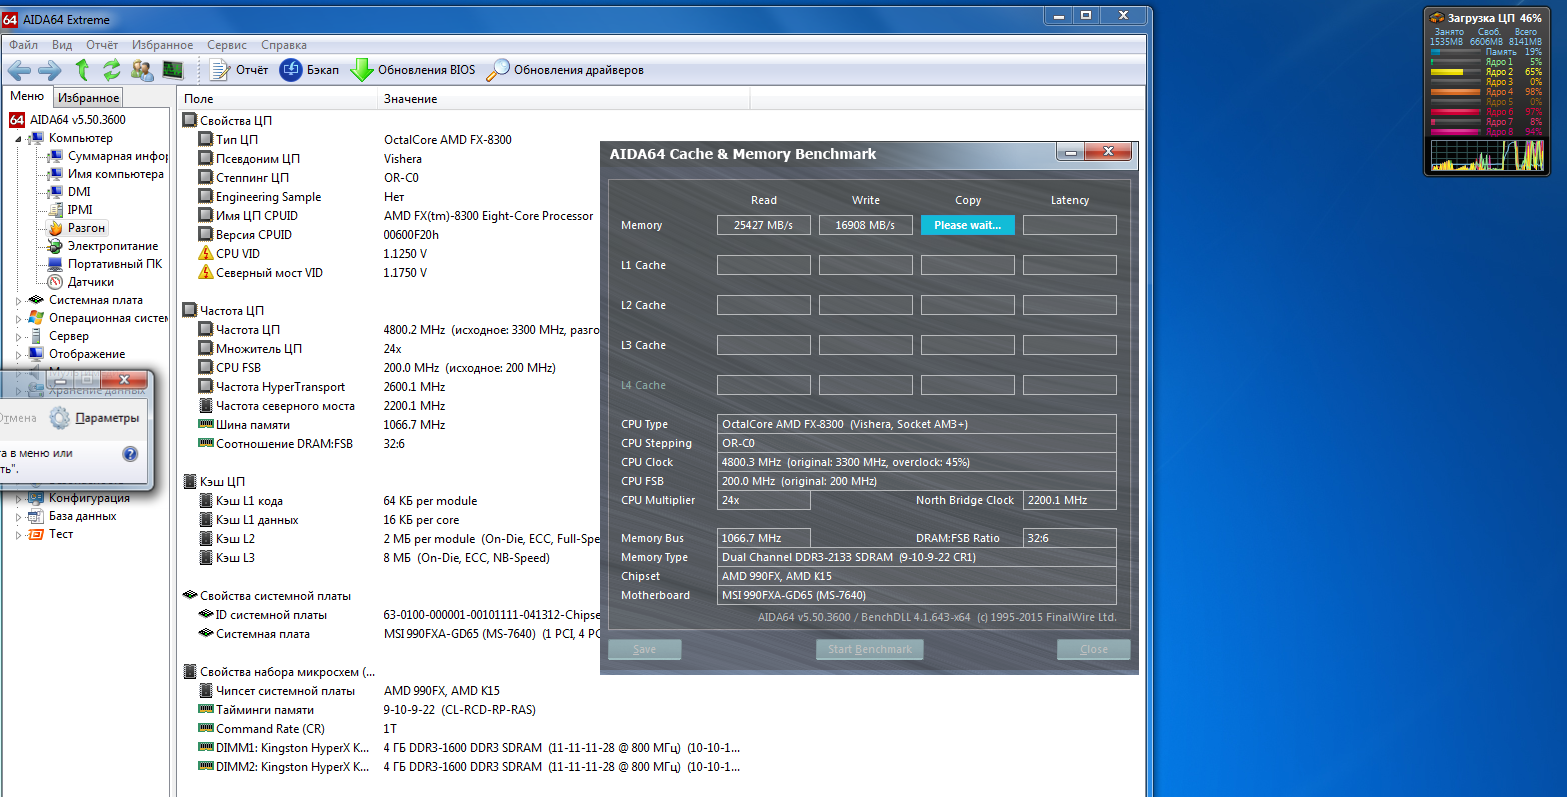The height and width of the screenshot is (797, 1567).
Task: Click the Параметры gear button
Action: [x=95, y=418]
